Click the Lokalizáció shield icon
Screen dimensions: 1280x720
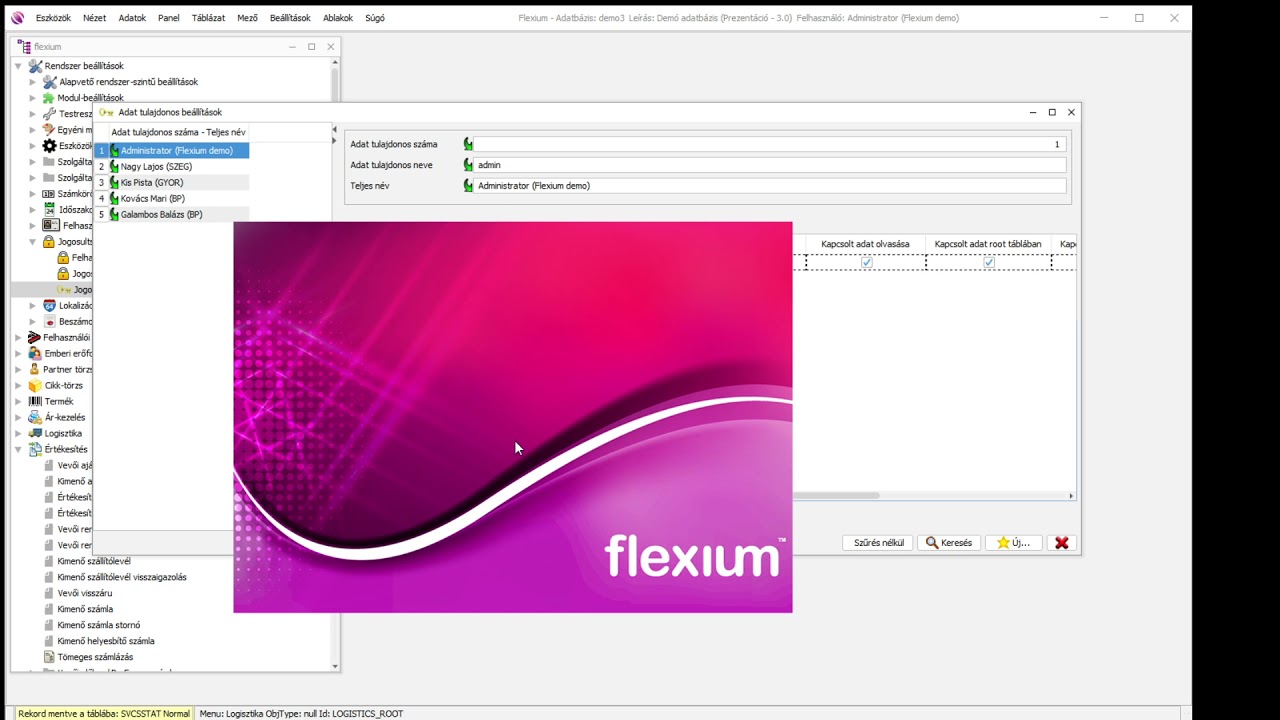pyautogui.click(x=49, y=306)
